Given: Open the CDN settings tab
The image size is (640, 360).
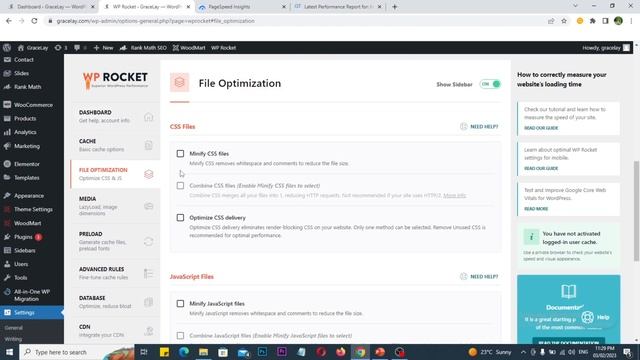Looking at the screenshot, I should coord(116,331).
